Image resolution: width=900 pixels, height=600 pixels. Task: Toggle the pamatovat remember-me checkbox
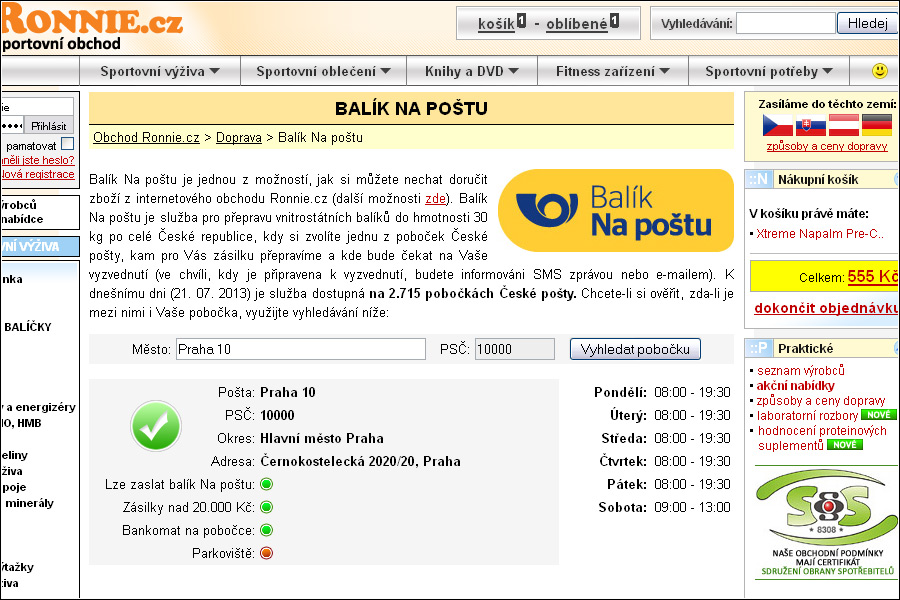[x=67, y=144]
